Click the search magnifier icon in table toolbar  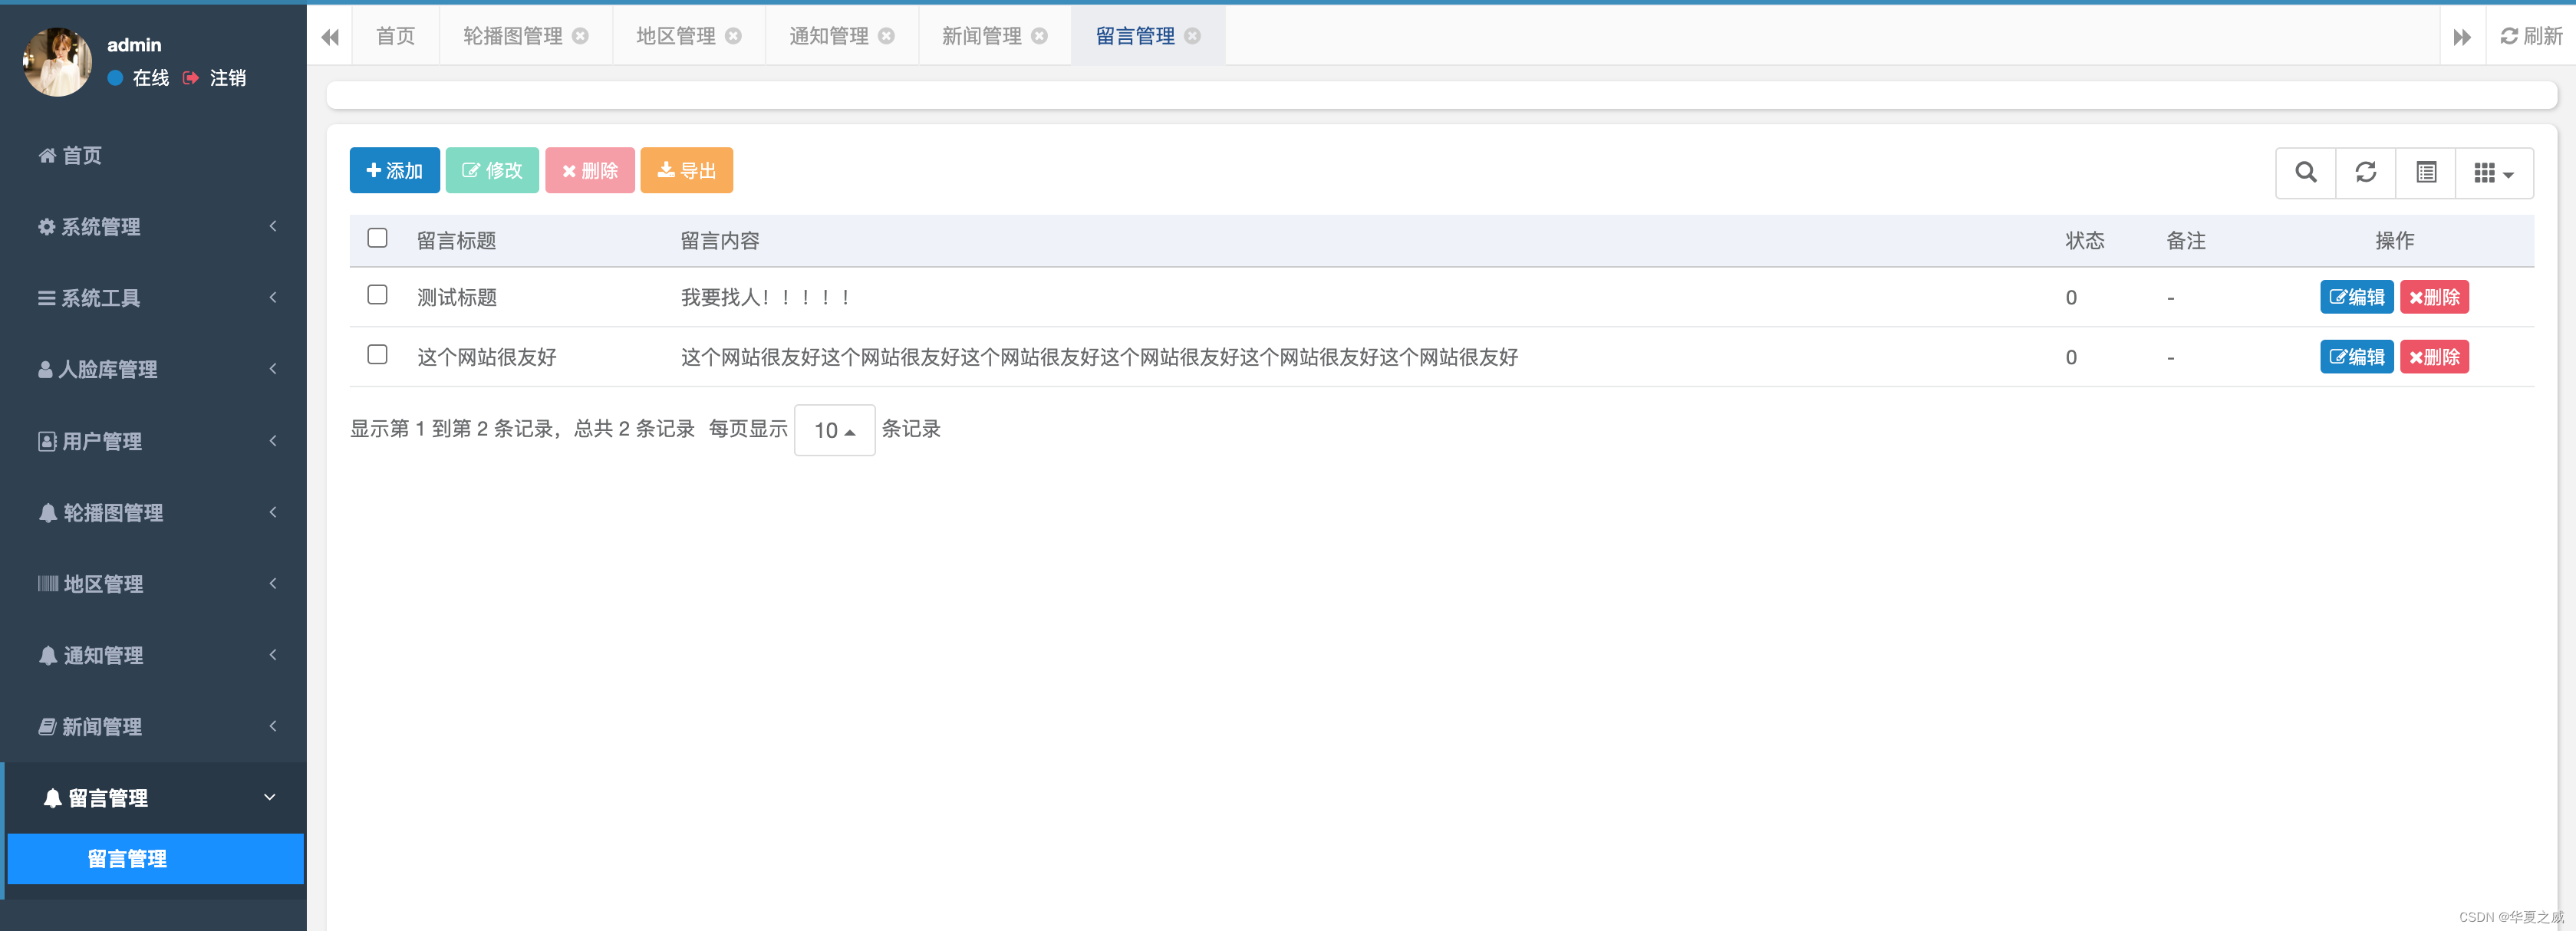(x=2306, y=172)
